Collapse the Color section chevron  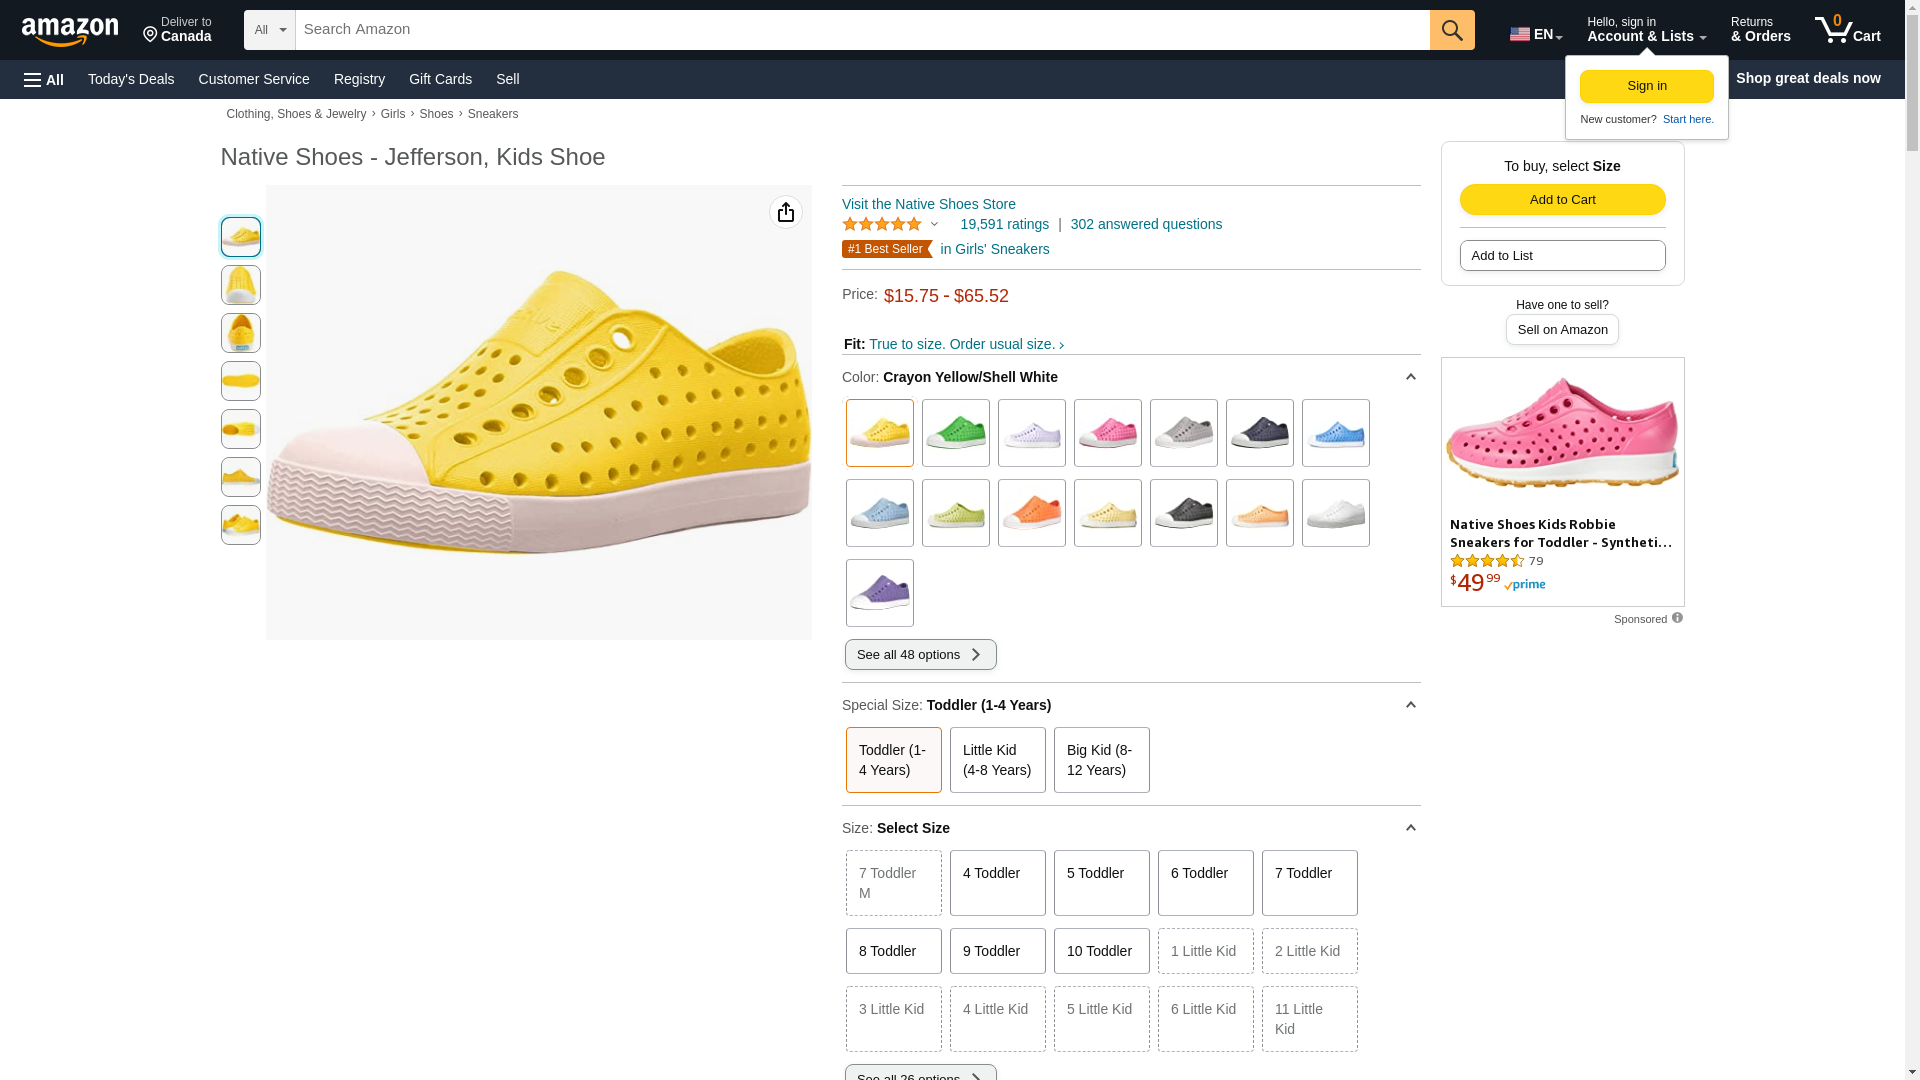(x=1410, y=377)
